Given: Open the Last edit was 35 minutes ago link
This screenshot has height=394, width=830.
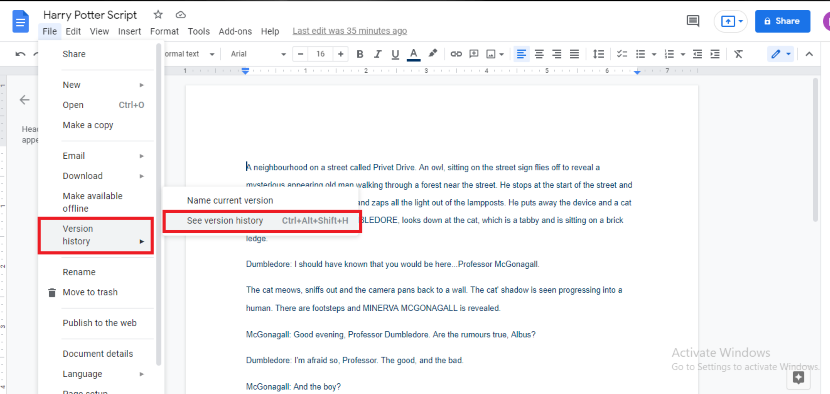Looking at the screenshot, I should pyautogui.click(x=350, y=31).
